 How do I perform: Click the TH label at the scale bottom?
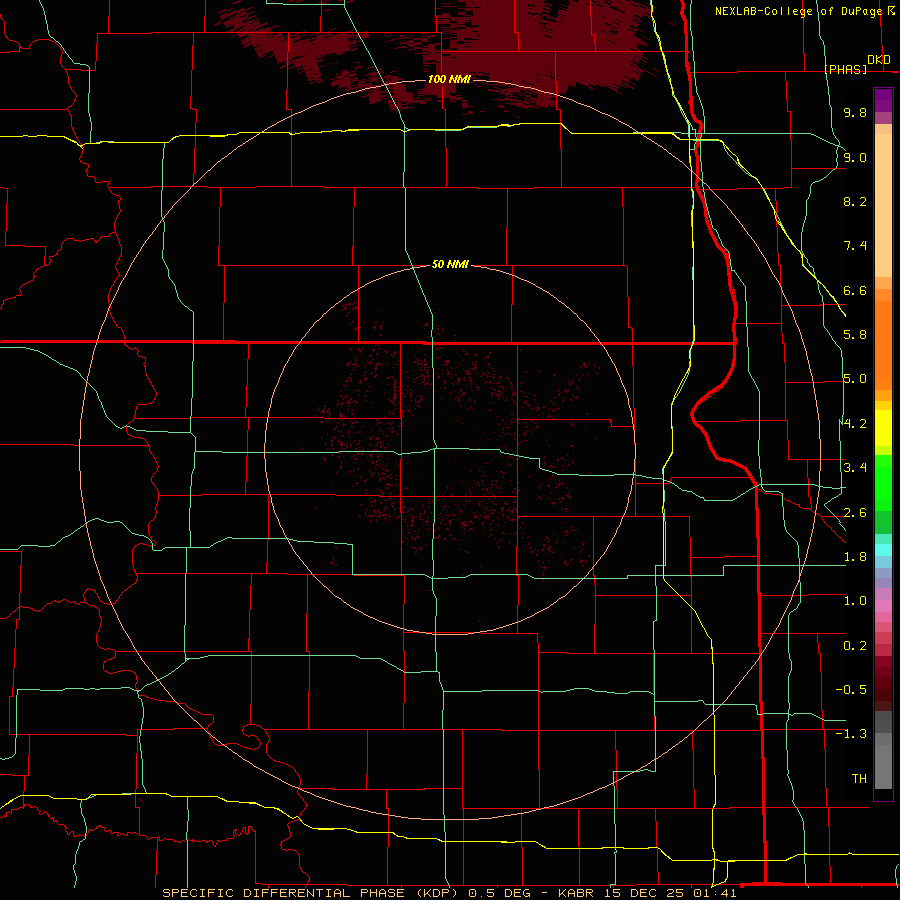point(859,779)
